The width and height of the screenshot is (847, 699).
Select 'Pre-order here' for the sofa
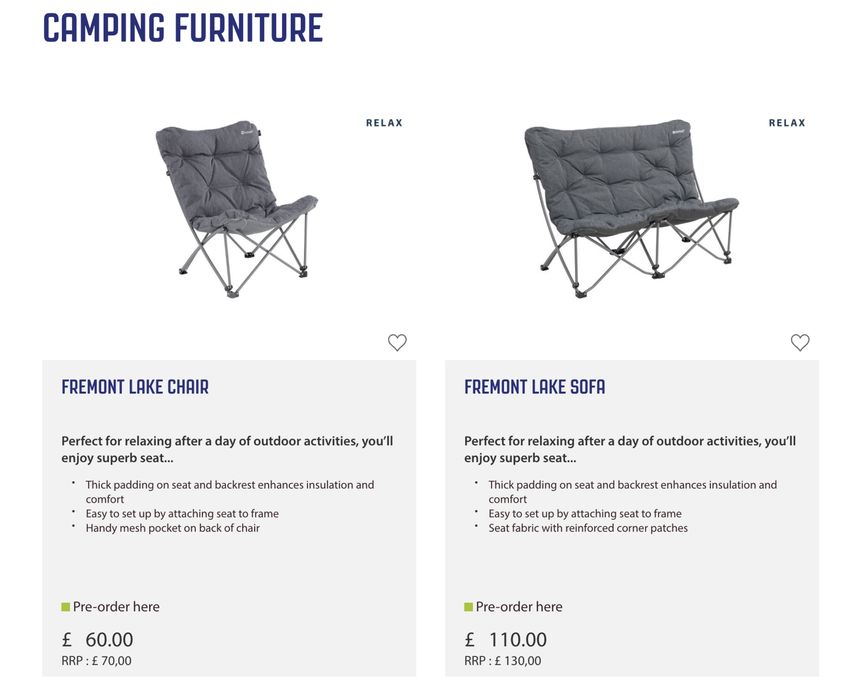click(519, 607)
